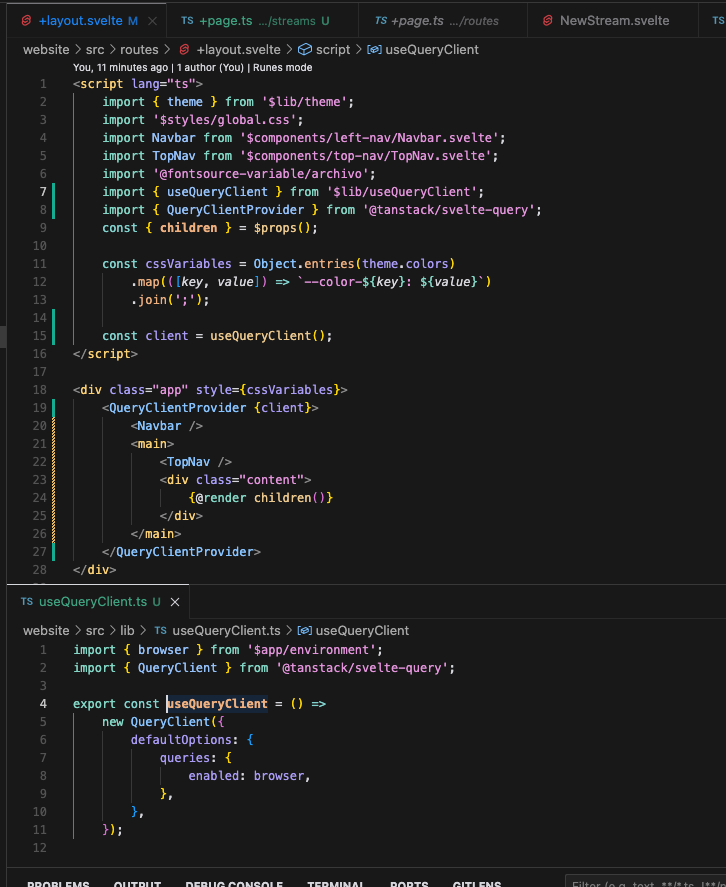
Task: Click the 'Runes mode' code lens
Action: [282, 68]
